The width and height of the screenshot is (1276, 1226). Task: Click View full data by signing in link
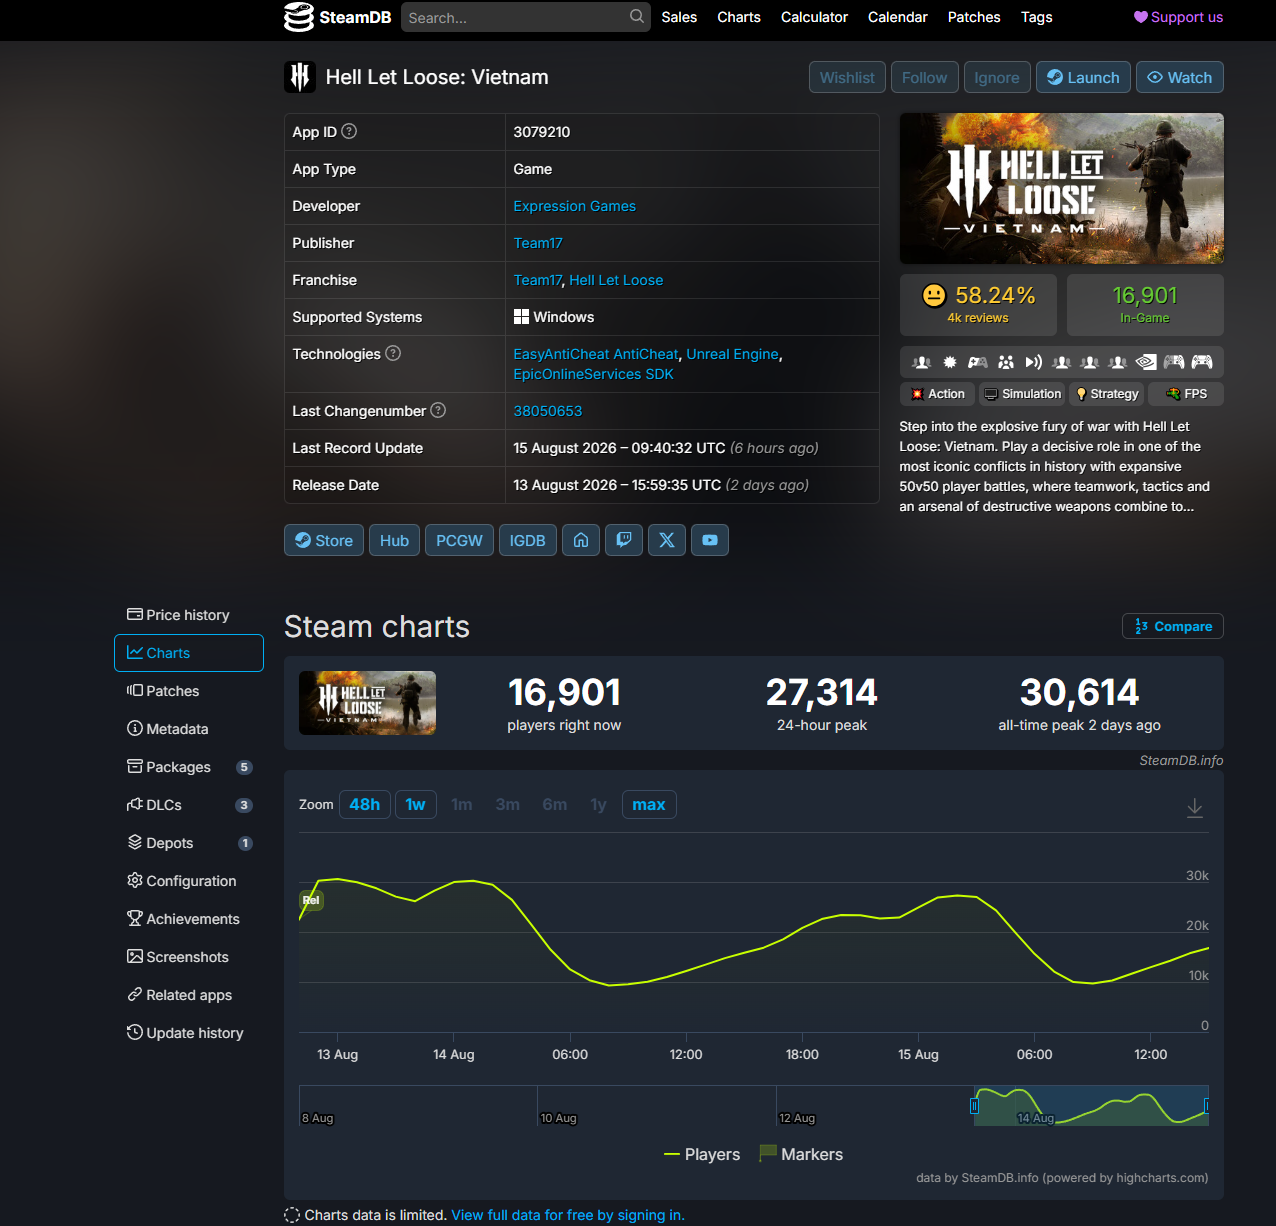click(568, 1215)
